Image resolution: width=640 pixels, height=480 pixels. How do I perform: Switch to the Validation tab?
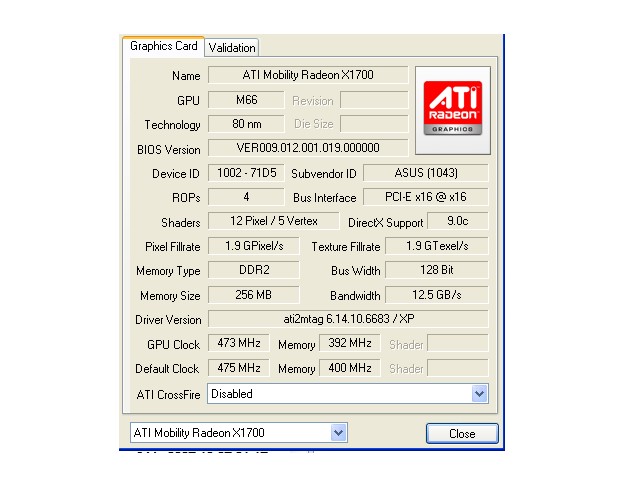232,47
